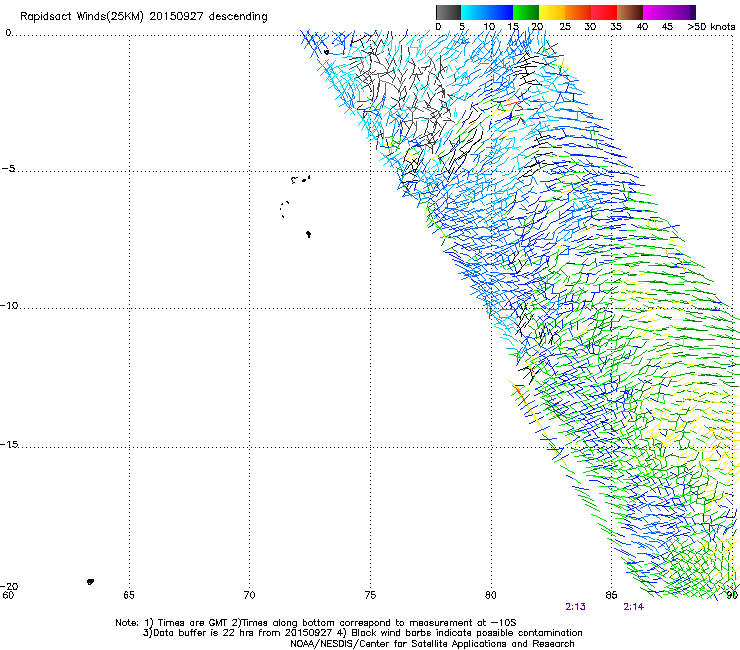Click the small black island near 20S 63E
The image size is (740, 650).
[90, 582]
